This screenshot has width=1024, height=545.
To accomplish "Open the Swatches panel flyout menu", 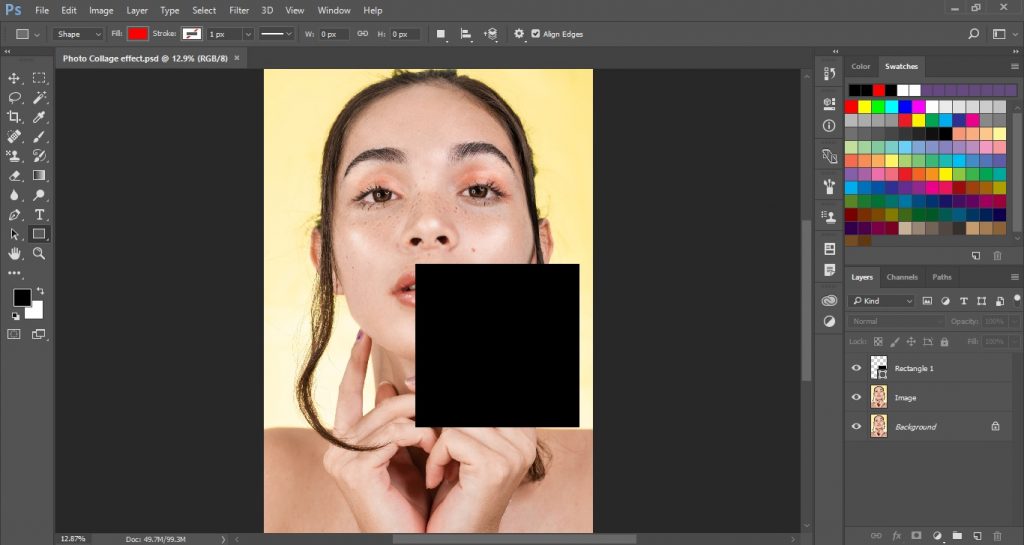I will (x=1014, y=67).
